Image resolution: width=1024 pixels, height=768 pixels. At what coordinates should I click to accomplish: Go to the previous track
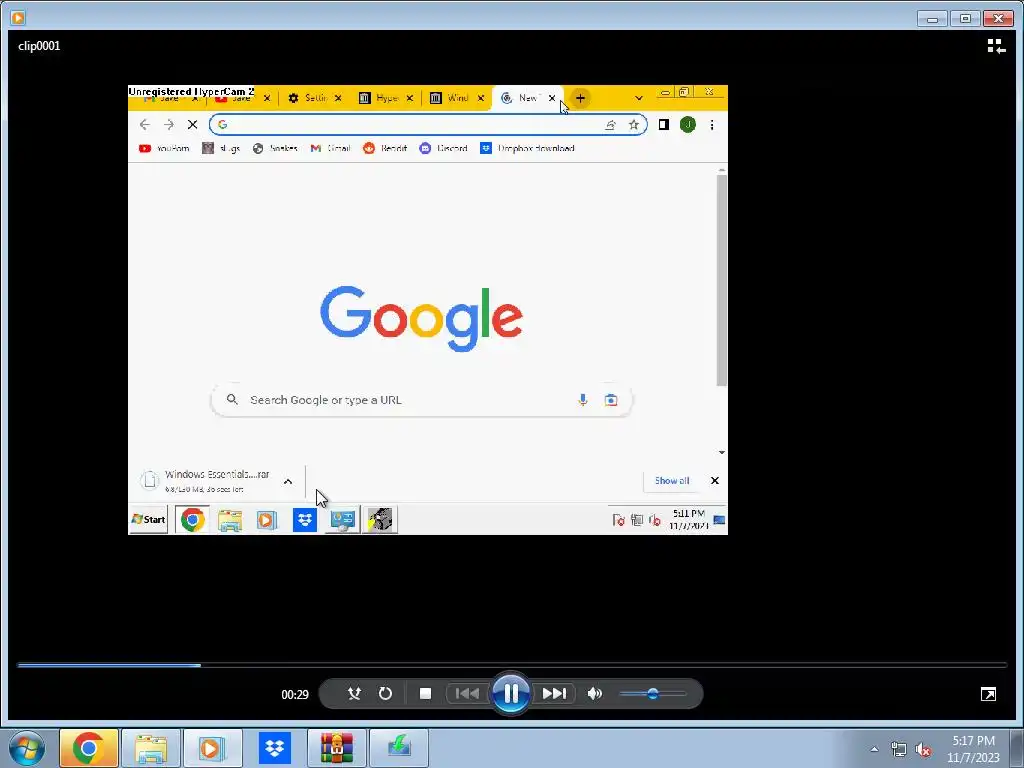(467, 694)
